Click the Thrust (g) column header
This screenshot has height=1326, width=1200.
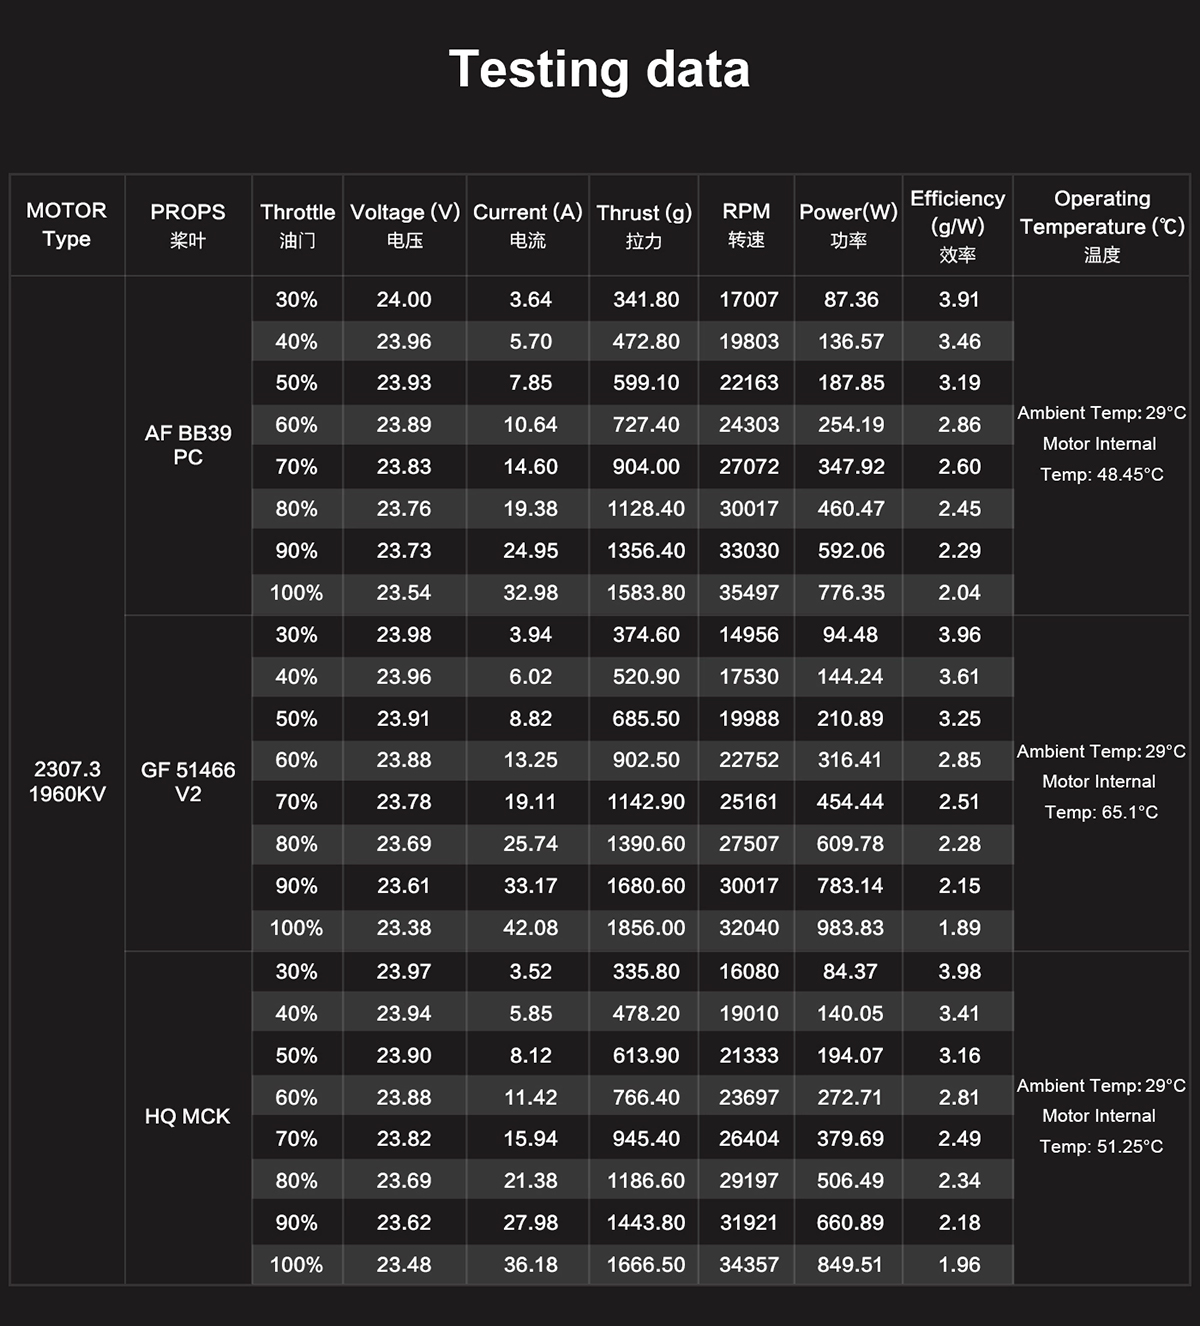click(x=644, y=225)
